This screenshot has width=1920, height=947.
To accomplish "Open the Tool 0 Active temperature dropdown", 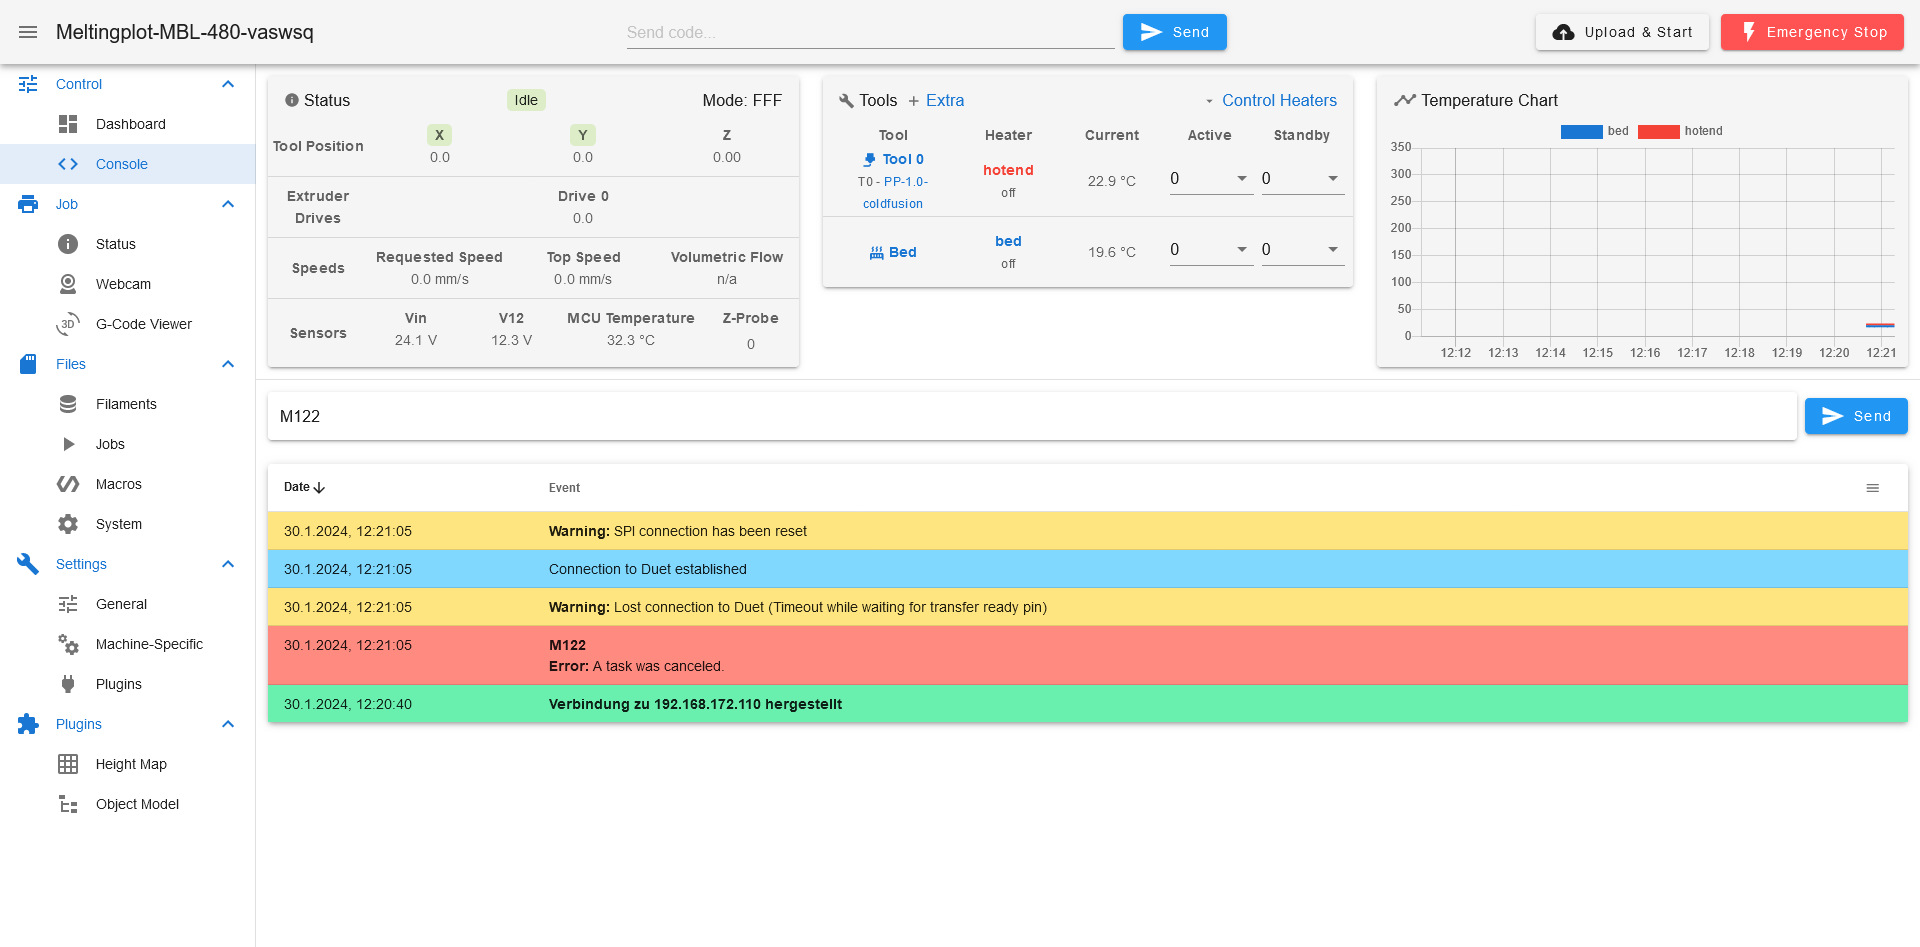I will (x=1242, y=178).
